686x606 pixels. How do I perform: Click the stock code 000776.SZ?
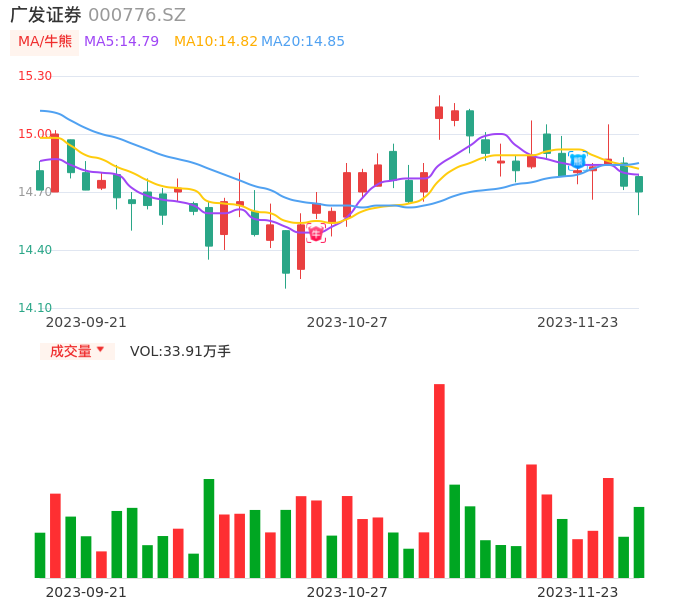pyautogui.click(x=137, y=15)
